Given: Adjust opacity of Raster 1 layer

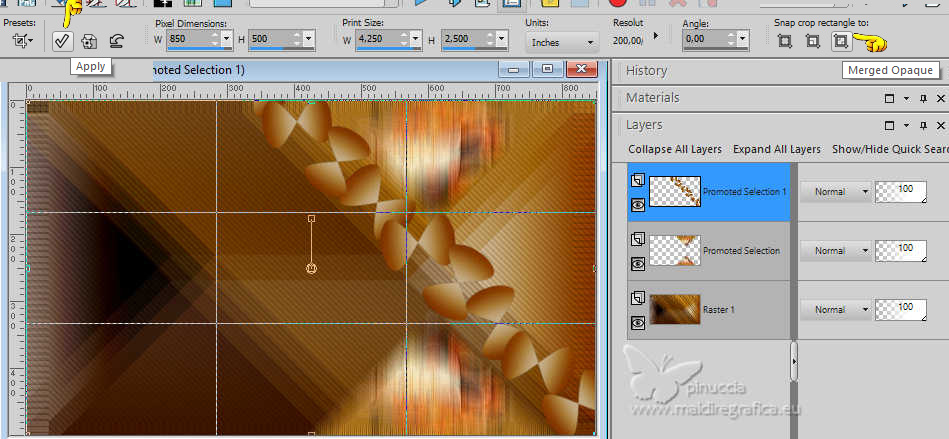Looking at the screenshot, I should [x=901, y=309].
